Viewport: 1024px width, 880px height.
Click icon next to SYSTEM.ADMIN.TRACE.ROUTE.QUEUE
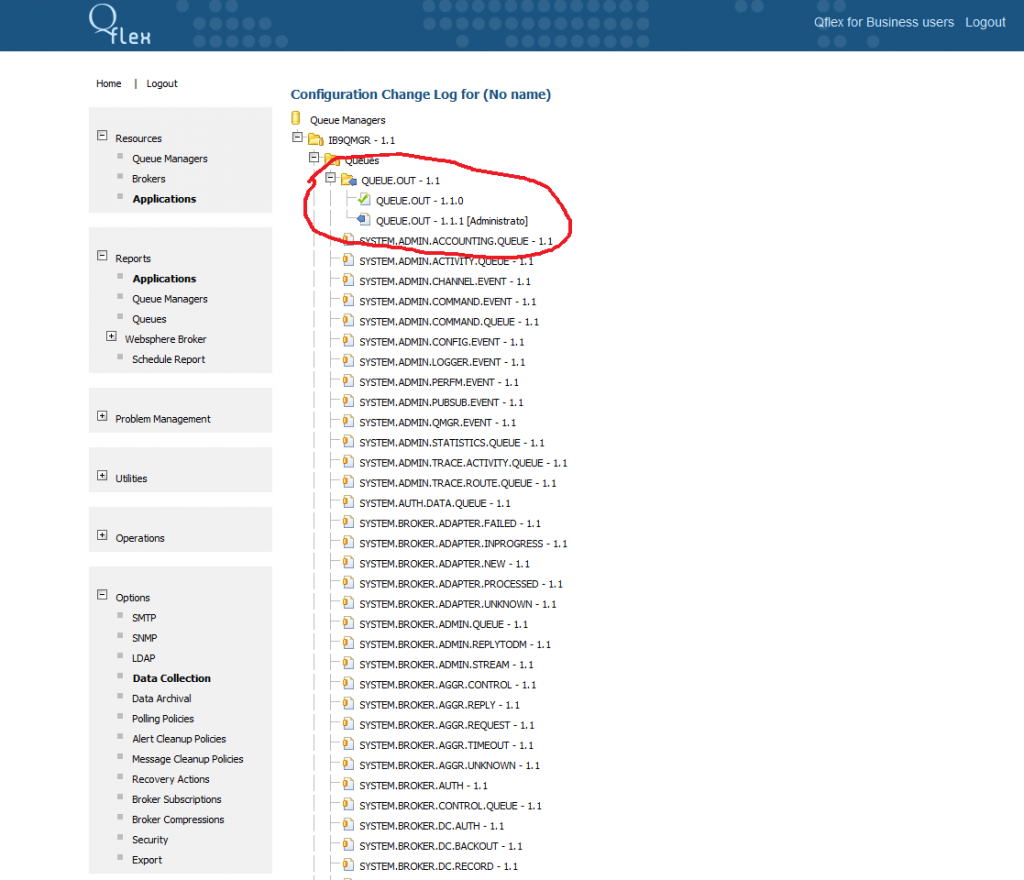click(348, 482)
